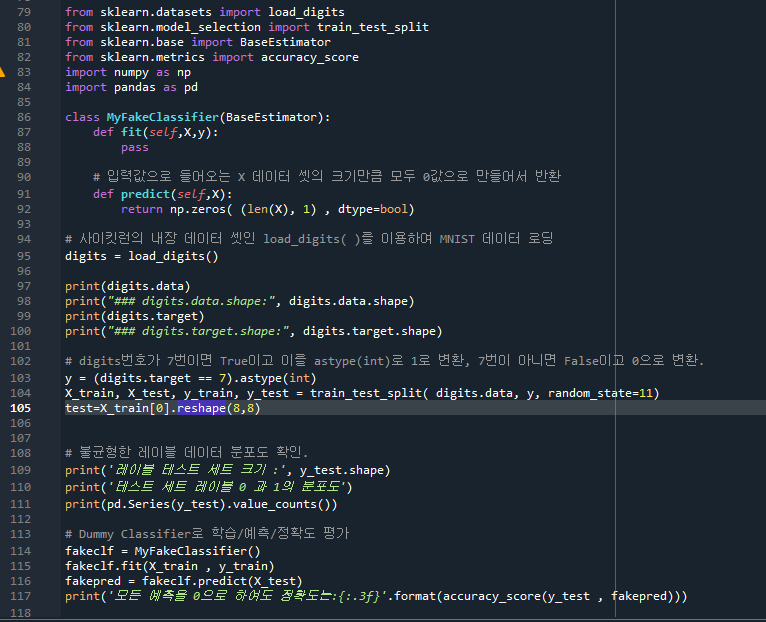Click the comment beginning '# digits' on line 102
The image size is (766, 622).
tap(384, 361)
